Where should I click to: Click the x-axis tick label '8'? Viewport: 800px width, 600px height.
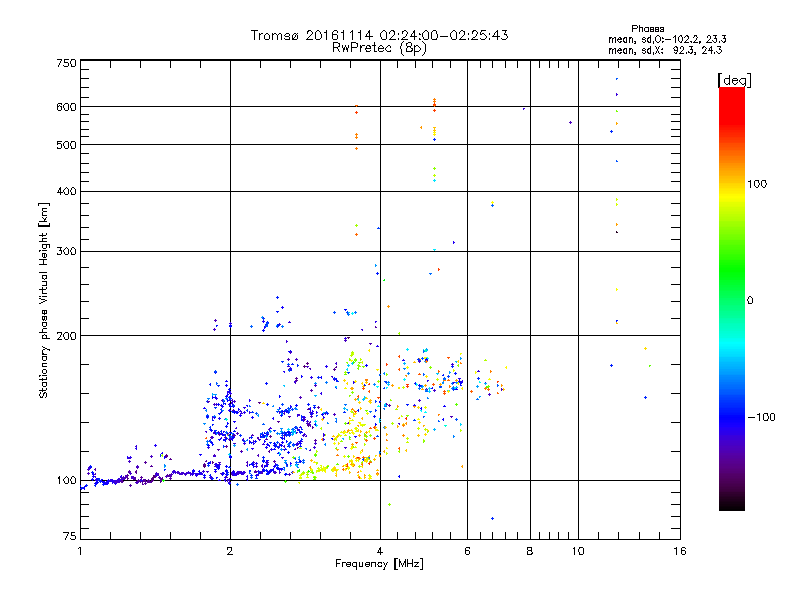tap(530, 551)
